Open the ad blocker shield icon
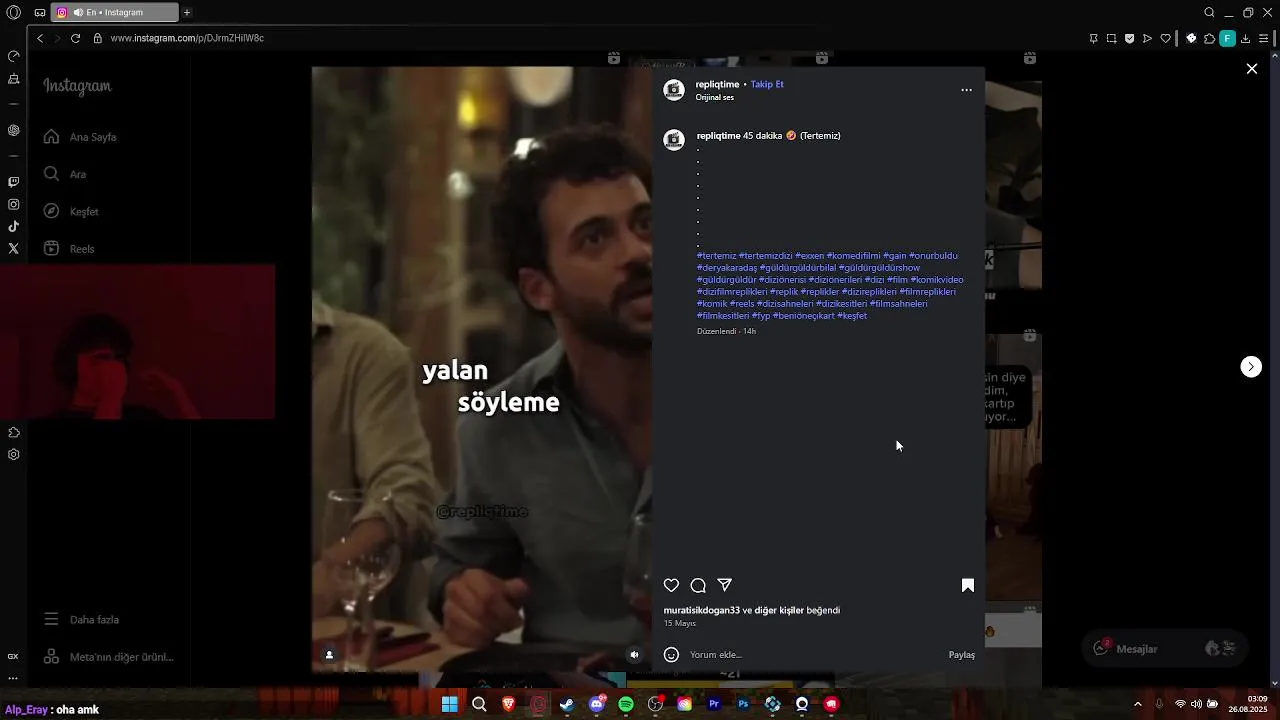 pyautogui.click(x=1129, y=38)
